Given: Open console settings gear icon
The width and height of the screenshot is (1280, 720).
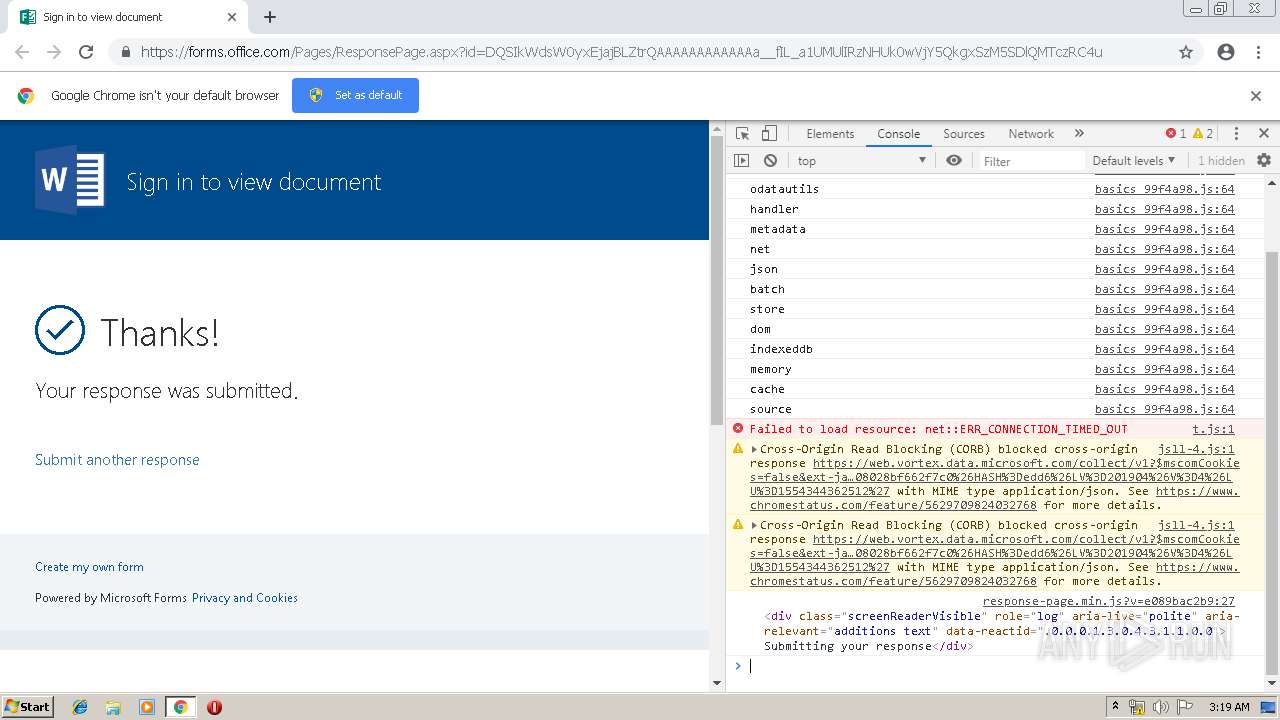Looking at the screenshot, I should click(x=1264, y=160).
